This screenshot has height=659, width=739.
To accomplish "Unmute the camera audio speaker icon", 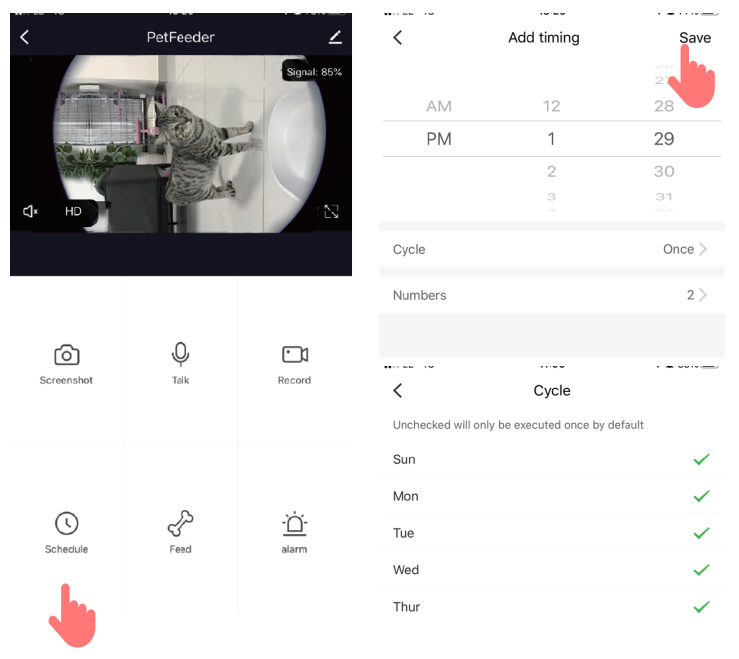I will coord(31,211).
